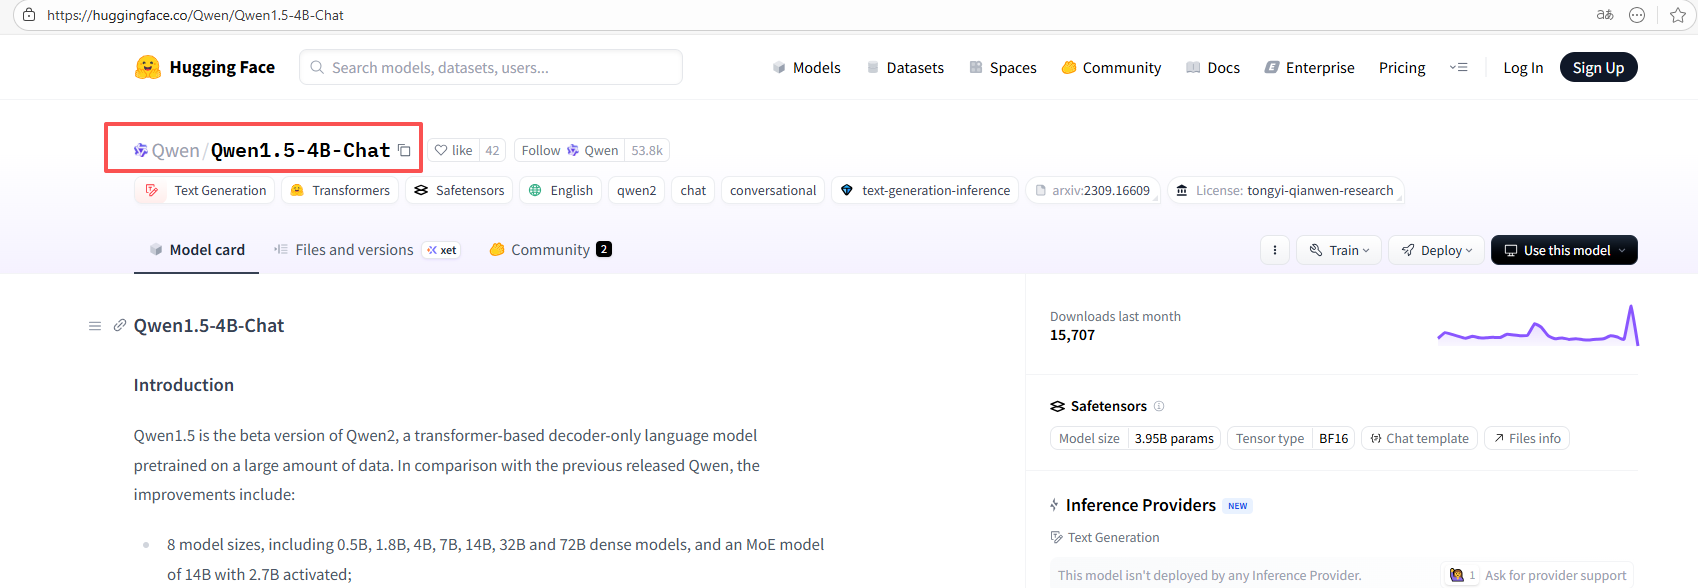Open the Qwen organization link in title
This screenshot has height=588, width=1698.
tap(175, 151)
